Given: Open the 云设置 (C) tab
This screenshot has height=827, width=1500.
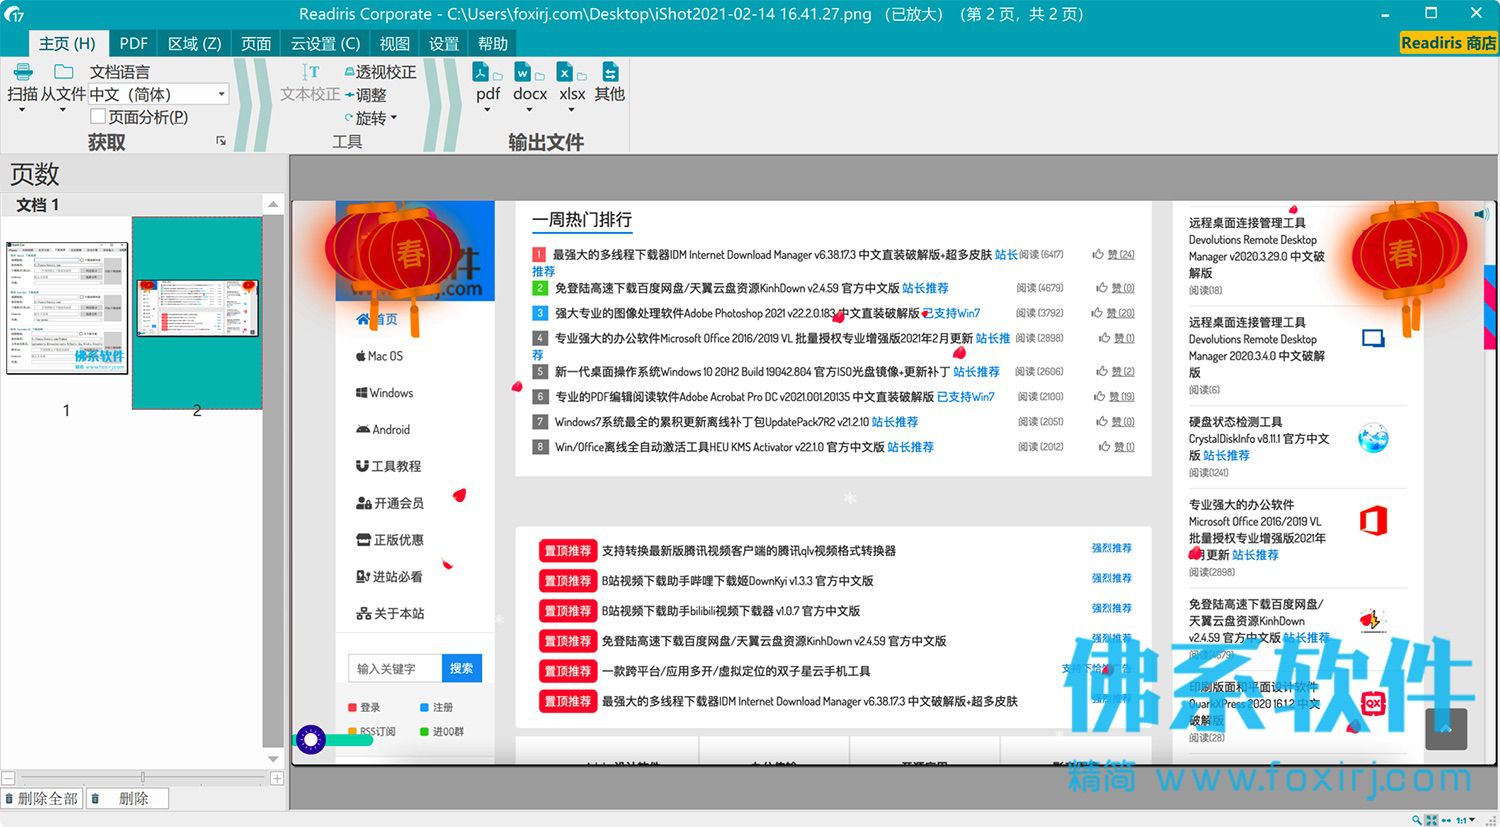Looking at the screenshot, I should [x=325, y=43].
